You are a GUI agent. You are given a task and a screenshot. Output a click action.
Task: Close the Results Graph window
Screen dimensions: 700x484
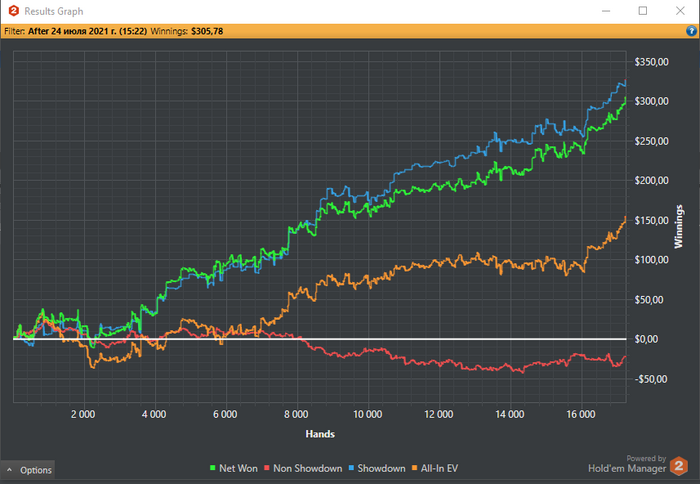point(680,11)
